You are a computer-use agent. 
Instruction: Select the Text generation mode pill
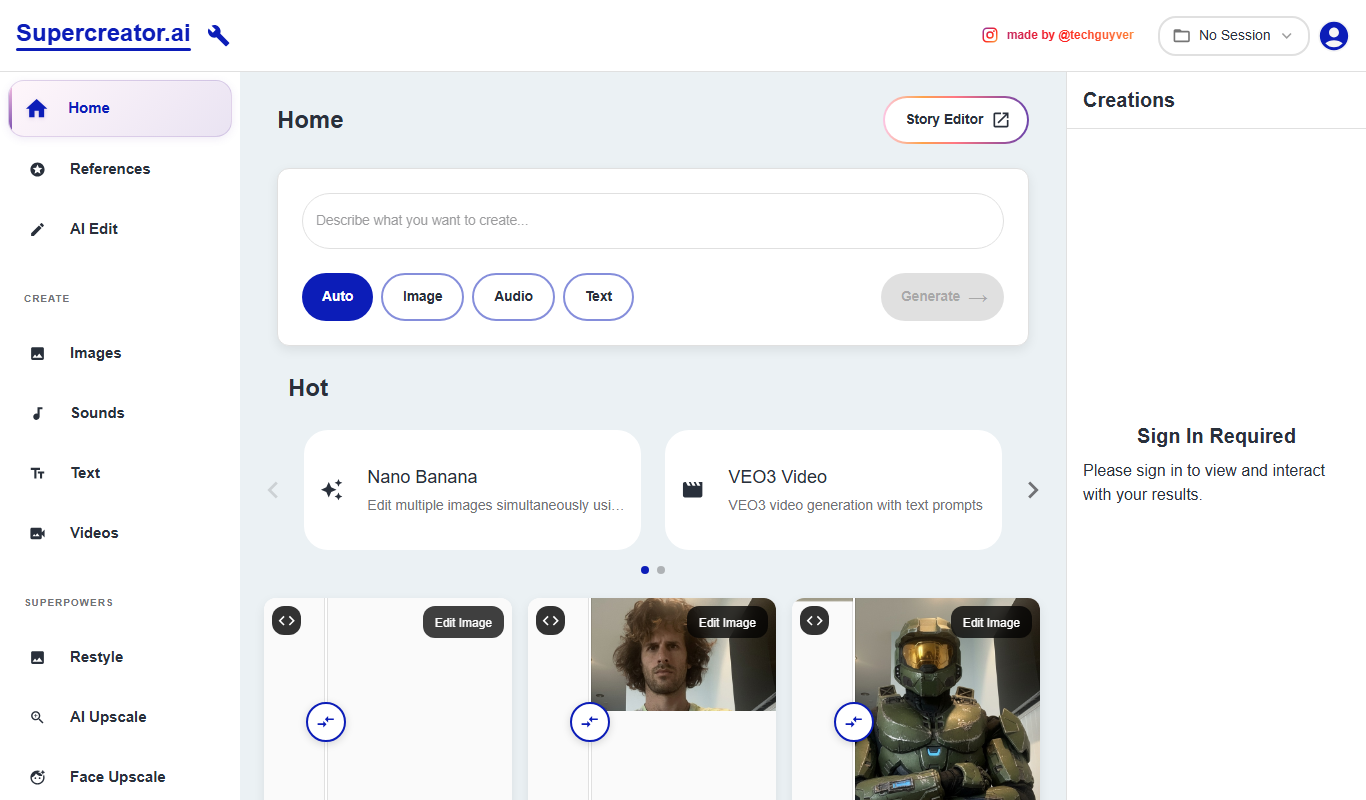point(599,297)
